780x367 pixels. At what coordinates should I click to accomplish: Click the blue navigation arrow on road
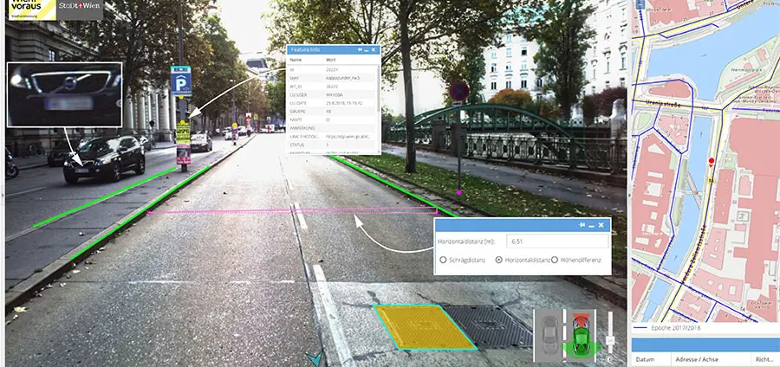point(314,358)
